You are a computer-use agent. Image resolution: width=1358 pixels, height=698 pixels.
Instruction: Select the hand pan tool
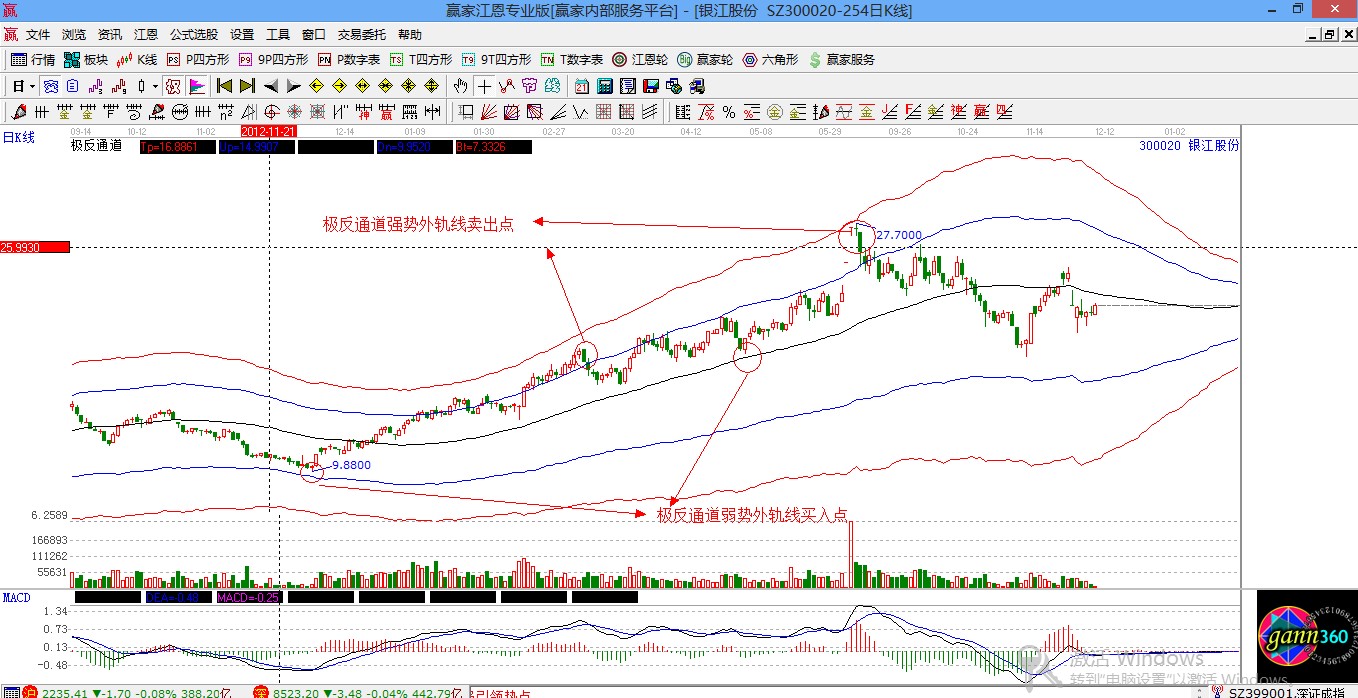click(461, 86)
